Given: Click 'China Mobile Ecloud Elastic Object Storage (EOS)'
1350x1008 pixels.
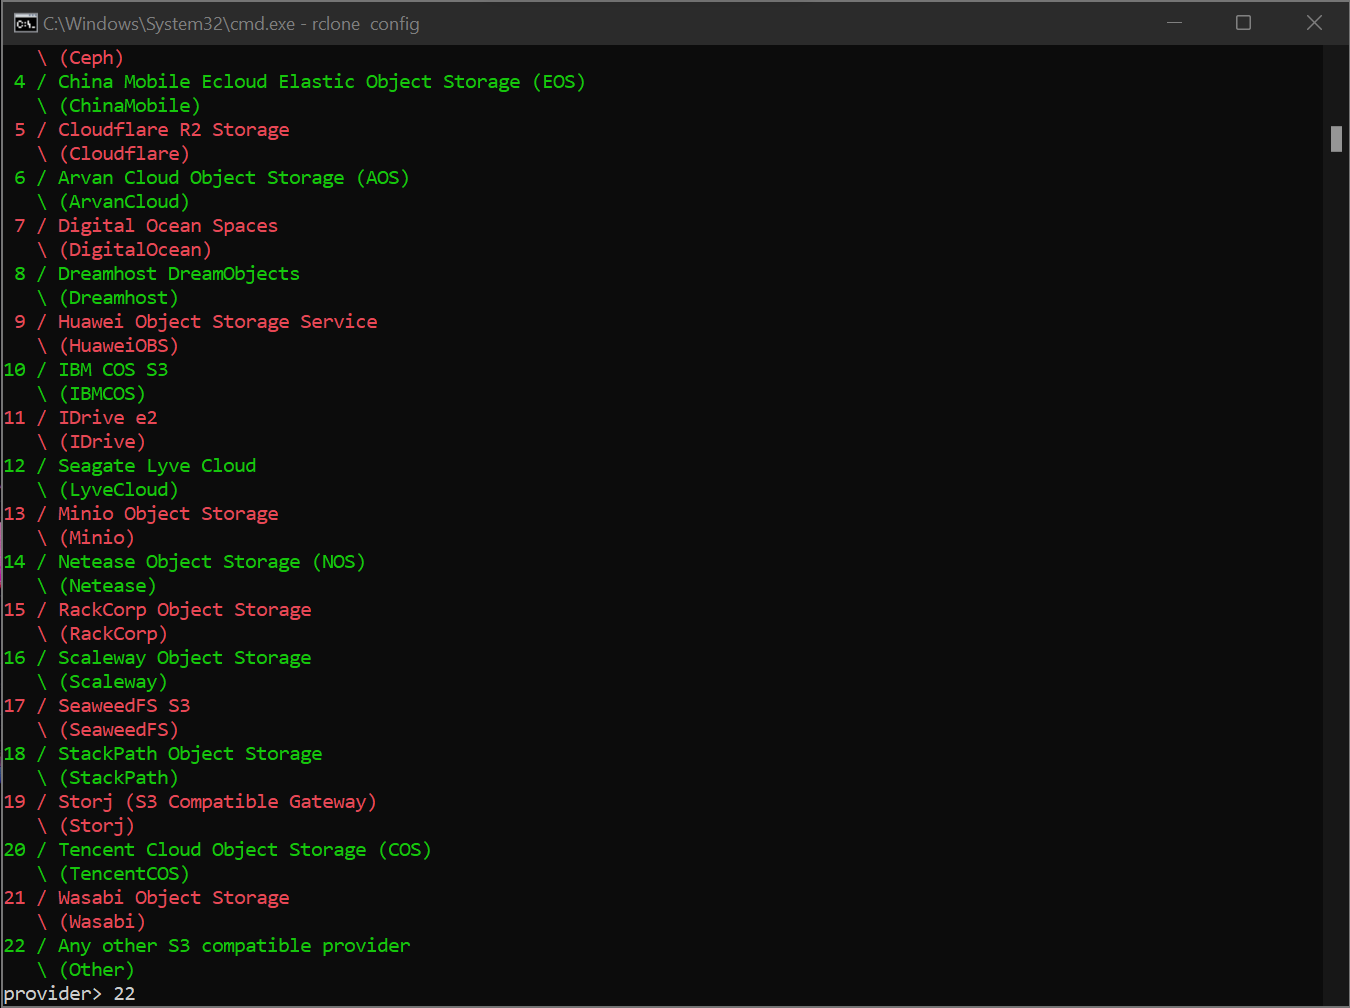Looking at the screenshot, I should (x=321, y=82).
